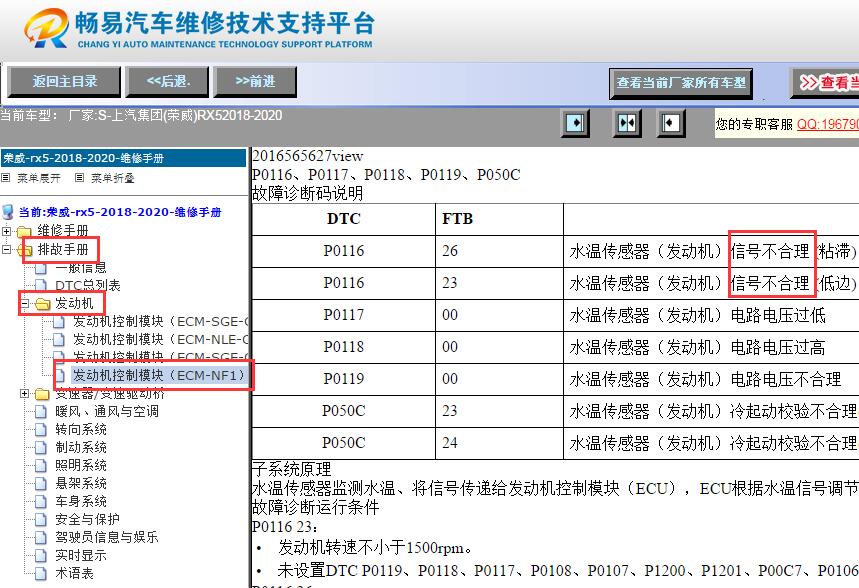Image resolution: width=859 pixels, height=588 pixels.
Task: Click the page icon beside ECM-NF1 entry
Action: click(x=60, y=375)
